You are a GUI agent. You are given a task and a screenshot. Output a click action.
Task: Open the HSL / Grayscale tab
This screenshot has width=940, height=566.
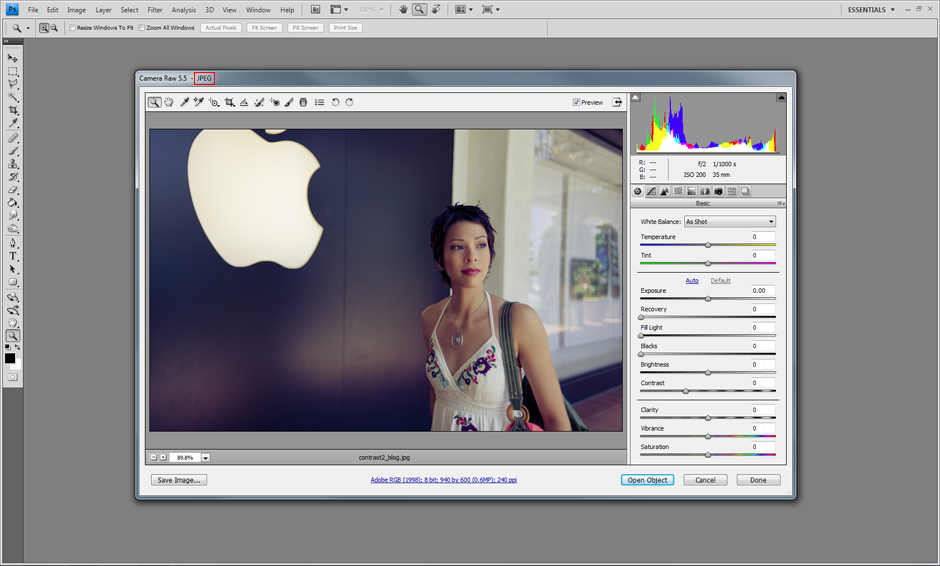[x=678, y=191]
